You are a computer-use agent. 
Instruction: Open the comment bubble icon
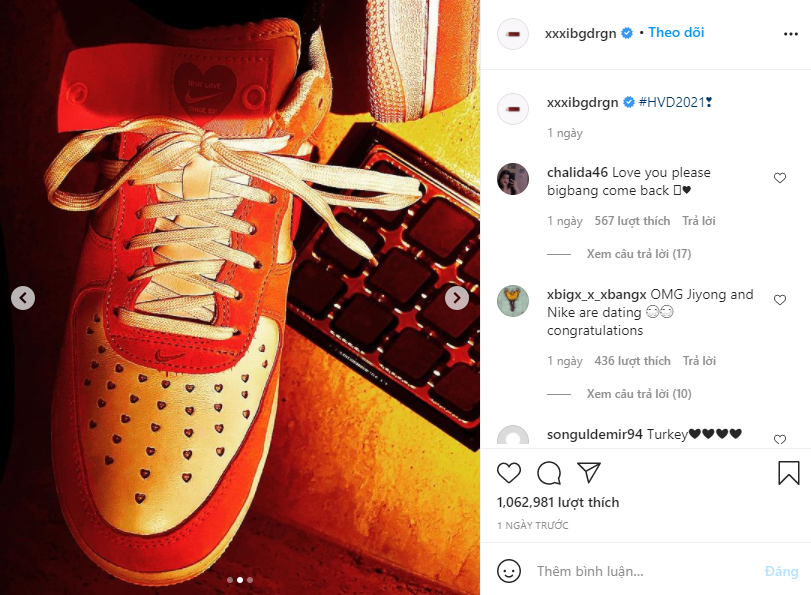(x=549, y=473)
